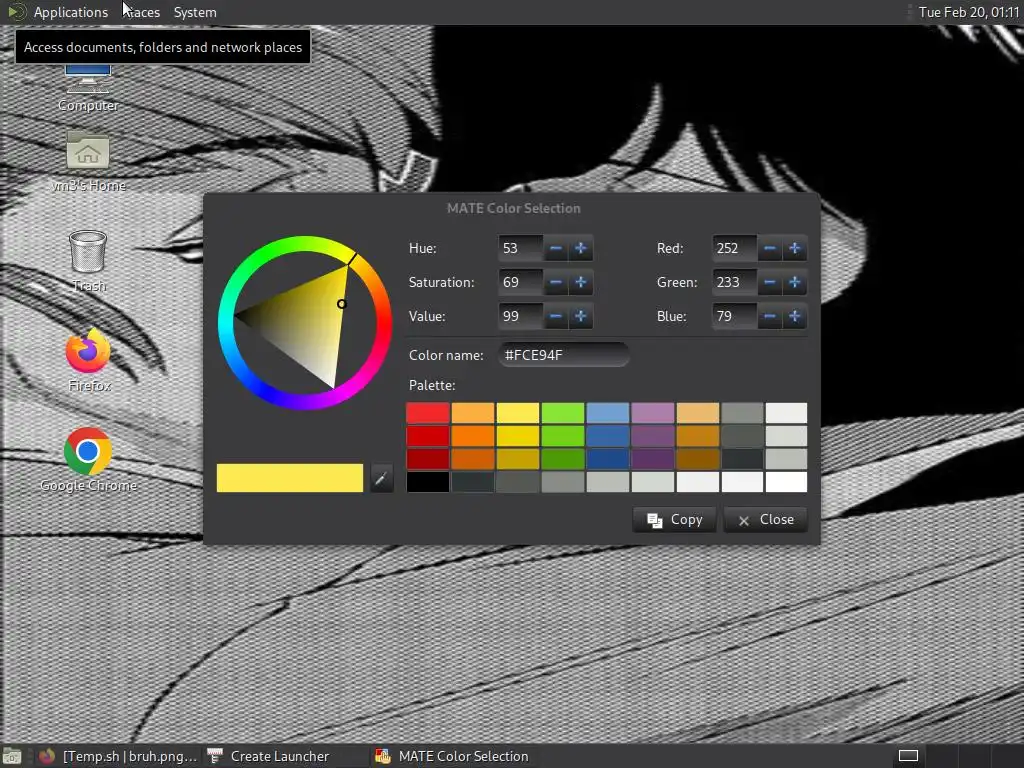Decrease Blue with the minus button
This screenshot has height=768, width=1024.
click(x=770, y=316)
